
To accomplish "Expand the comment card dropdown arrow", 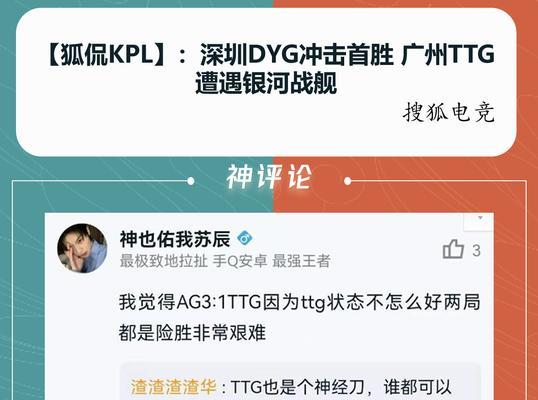I will point(480,218).
